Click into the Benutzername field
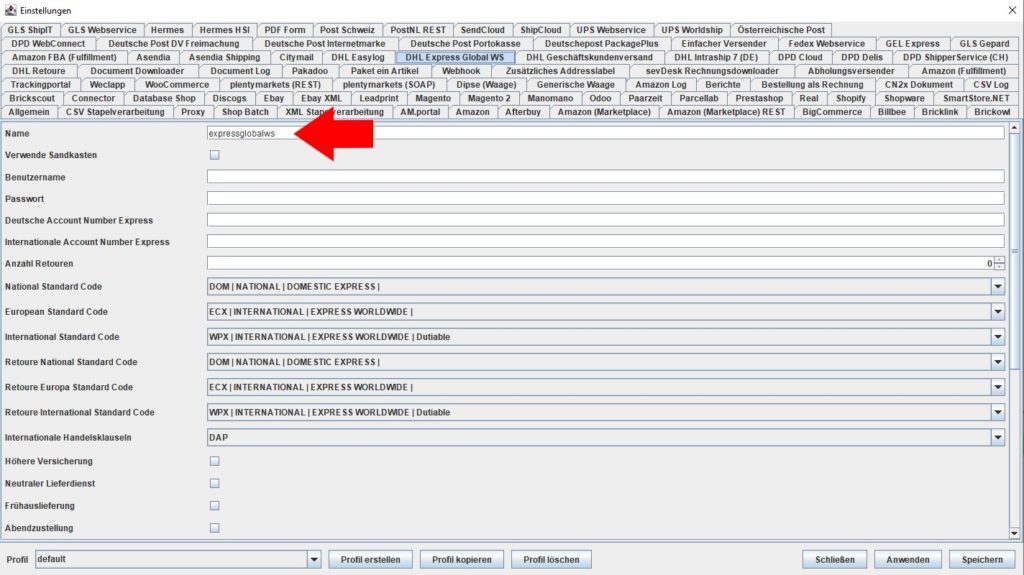 [x=605, y=176]
